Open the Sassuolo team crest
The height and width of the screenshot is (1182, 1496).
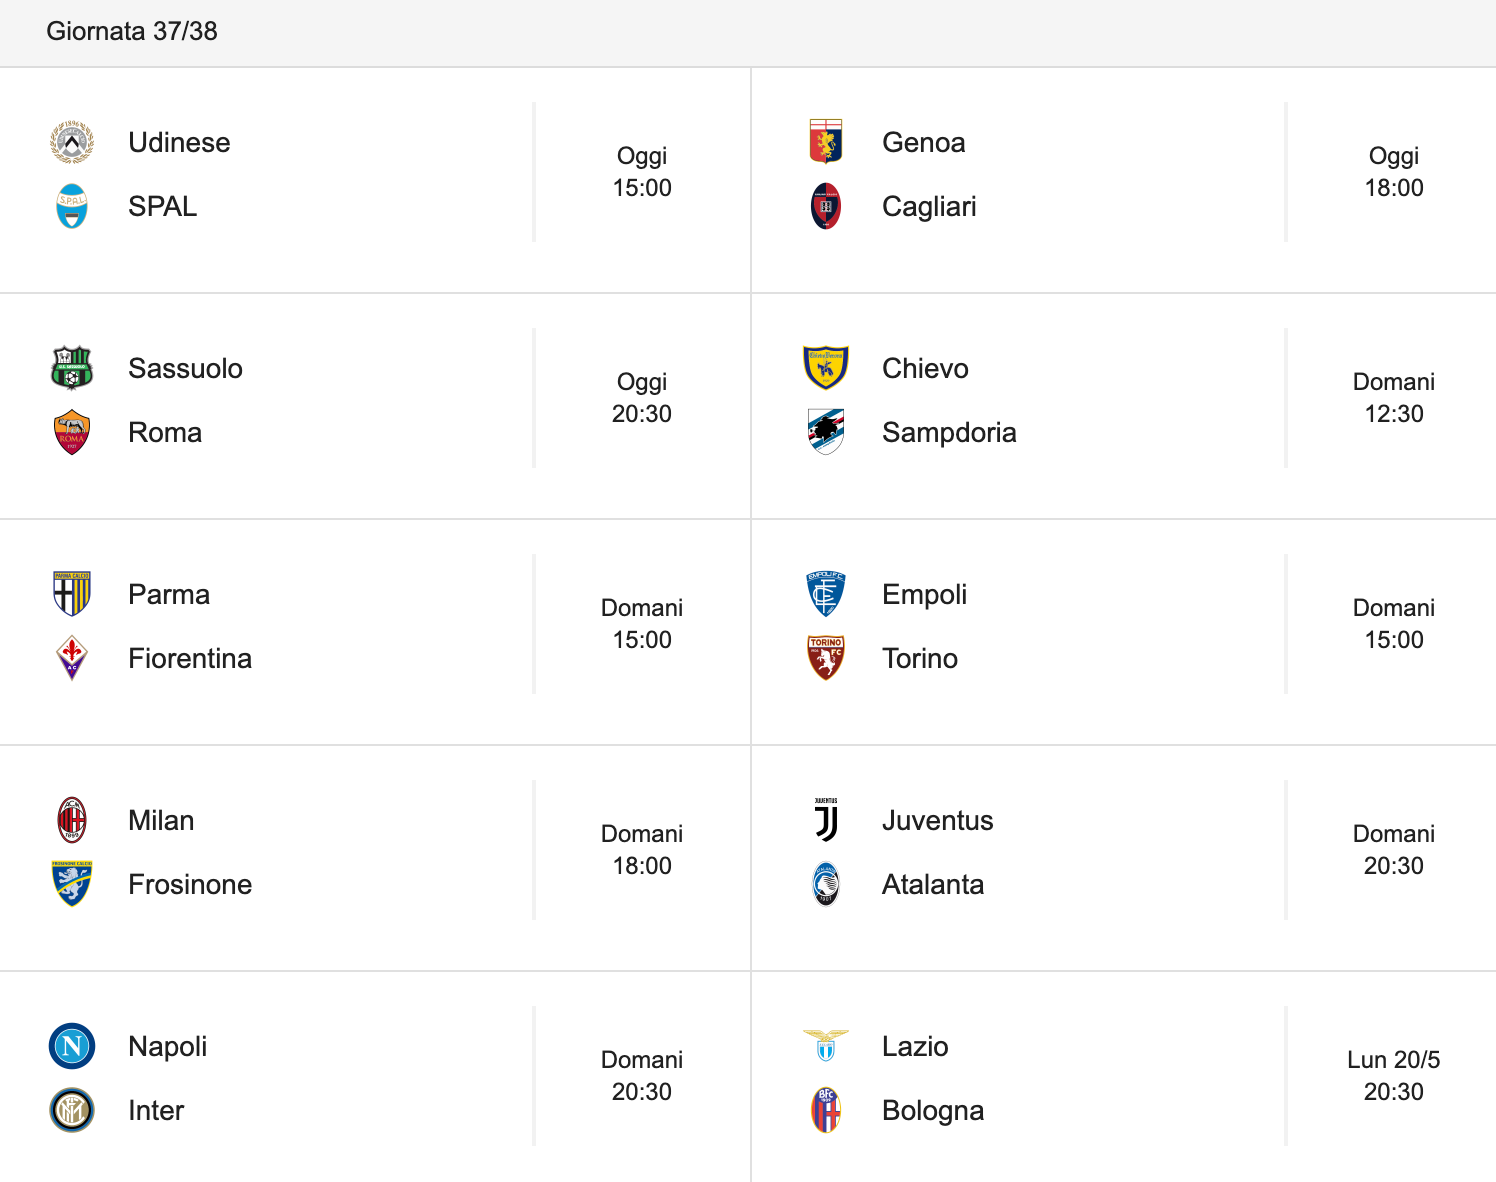72,368
